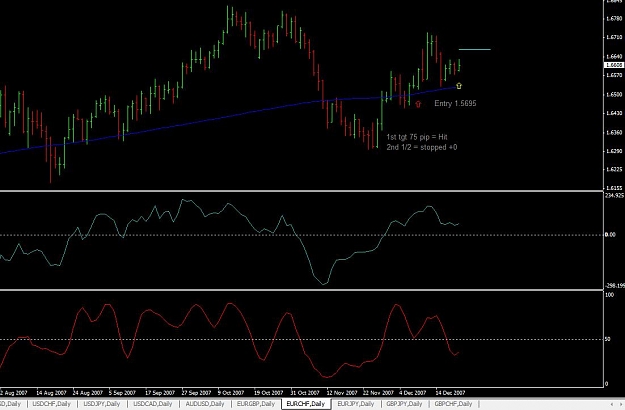The width and height of the screenshot is (625, 410).
Task: Click the red up-arrow marker near Entry
Action: pyautogui.click(x=418, y=104)
